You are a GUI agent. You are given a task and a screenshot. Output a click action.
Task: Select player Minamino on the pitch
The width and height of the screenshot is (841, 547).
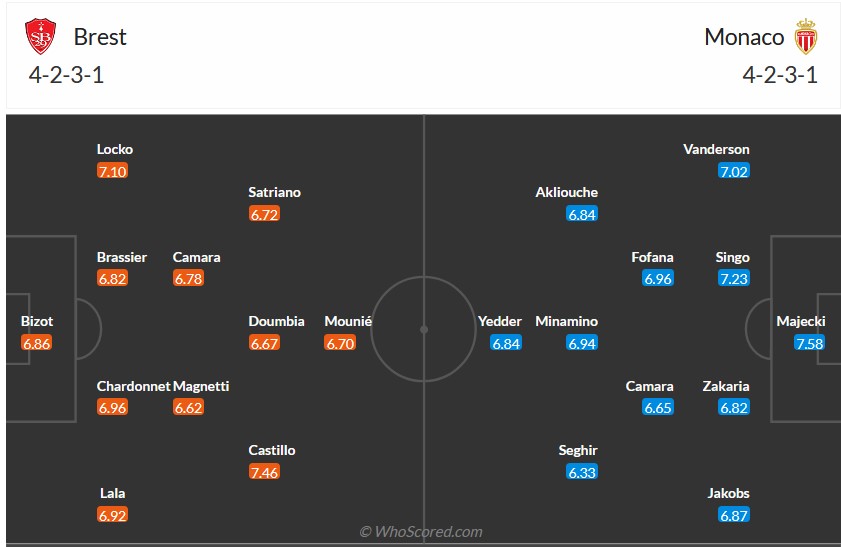click(x=567, y=321)
